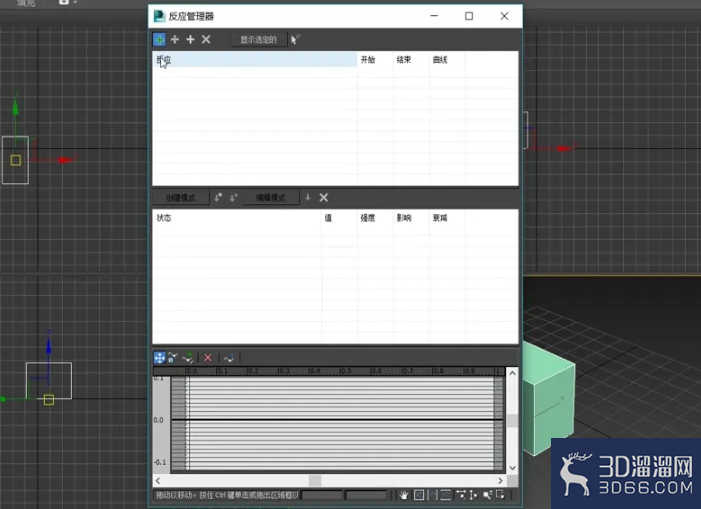Select the Zoom Vertically tool
The height and width of the screenshot is (509, 701).
click(473, 495)
